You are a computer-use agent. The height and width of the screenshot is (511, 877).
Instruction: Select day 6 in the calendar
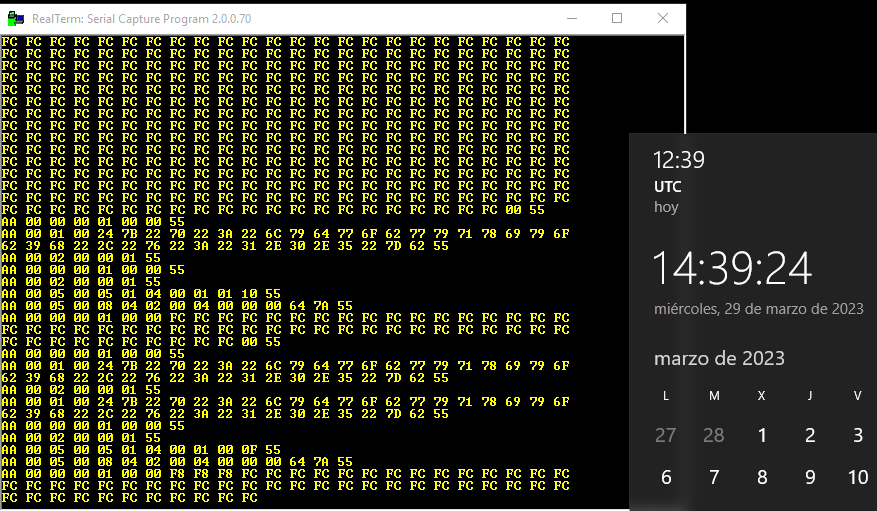coord(666,477)
